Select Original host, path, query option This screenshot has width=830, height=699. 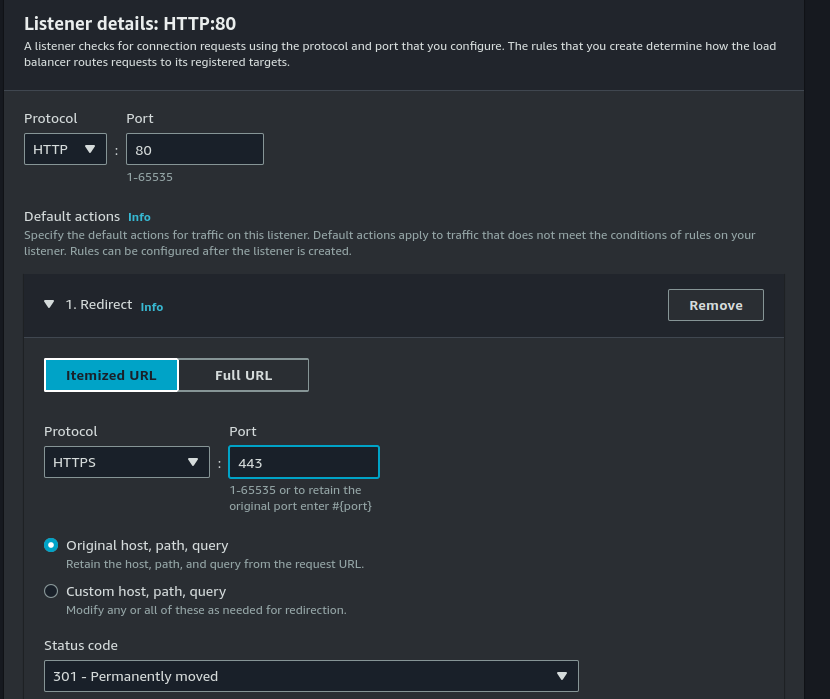pyautogui.click(x=51, y=545)
